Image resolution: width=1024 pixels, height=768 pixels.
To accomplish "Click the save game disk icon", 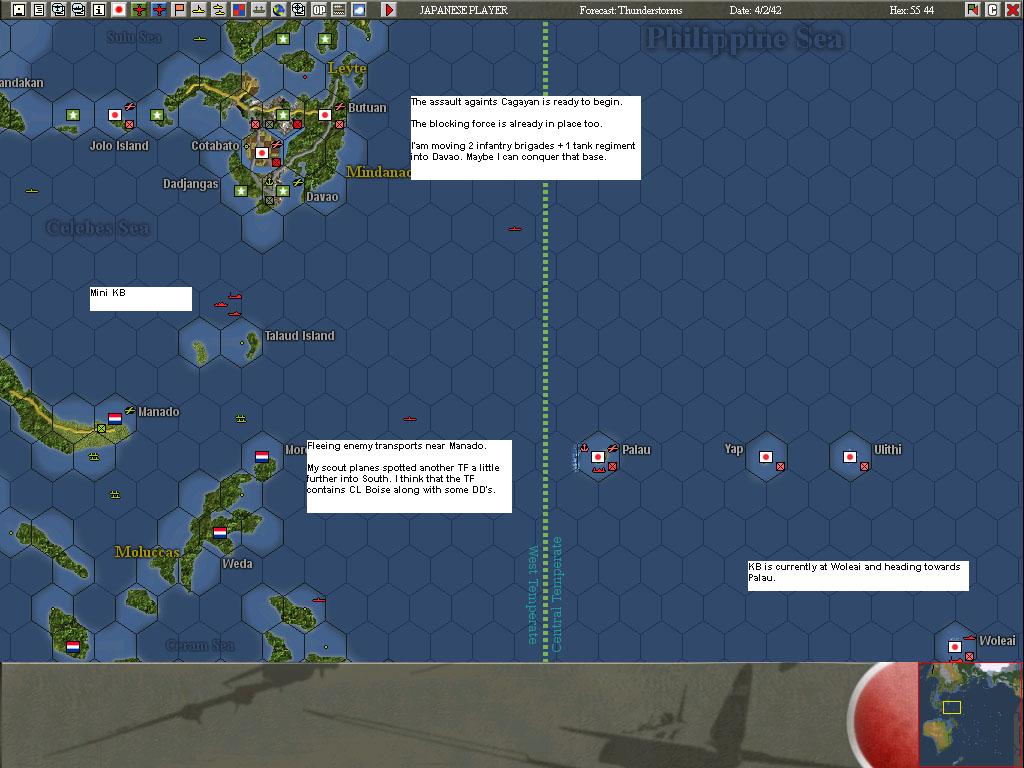I will tap(18, 10).
